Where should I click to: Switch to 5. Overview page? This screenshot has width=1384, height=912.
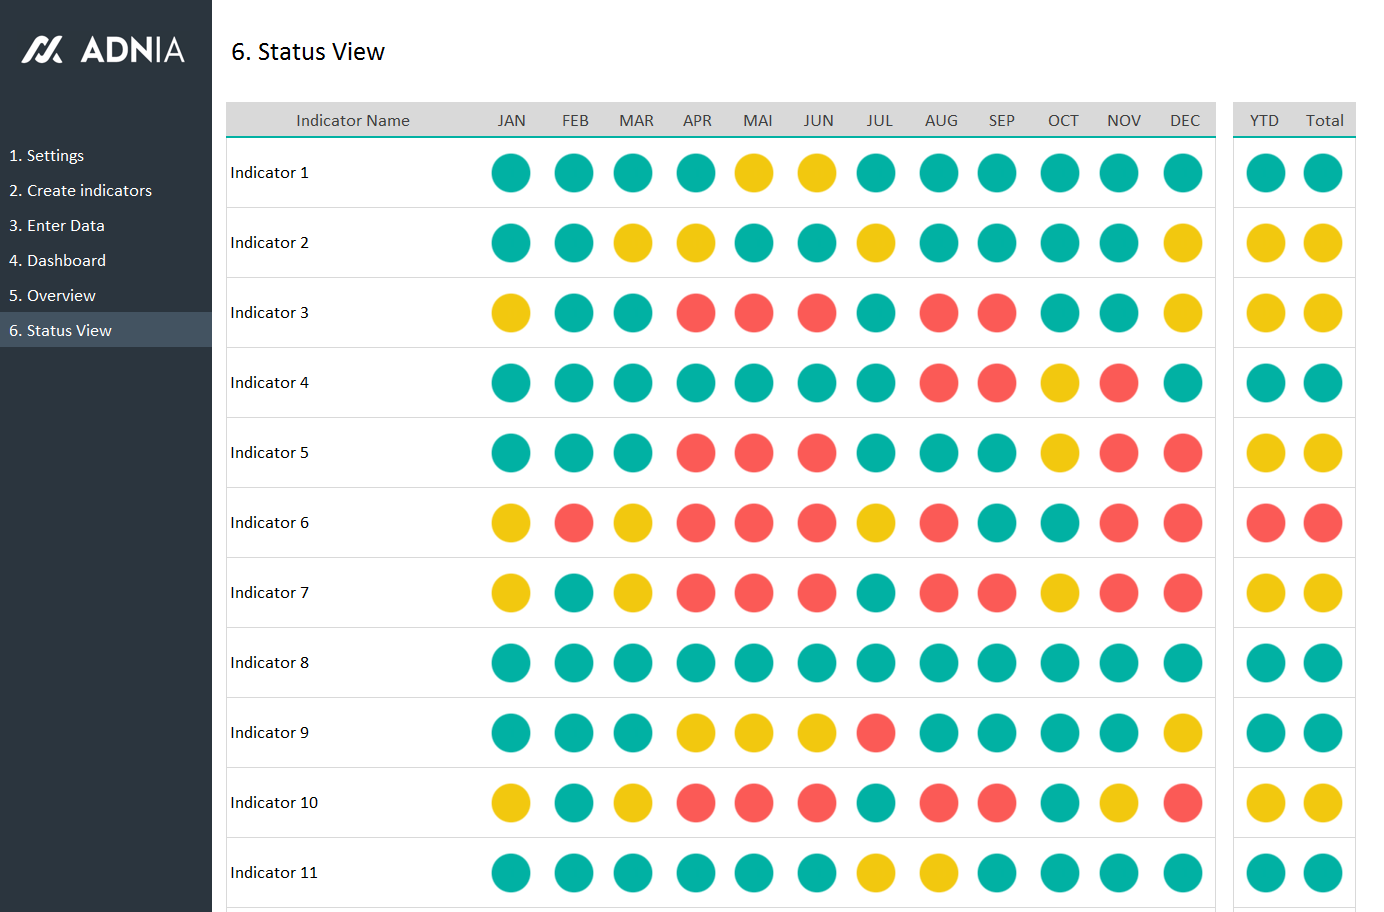point(52,296)
